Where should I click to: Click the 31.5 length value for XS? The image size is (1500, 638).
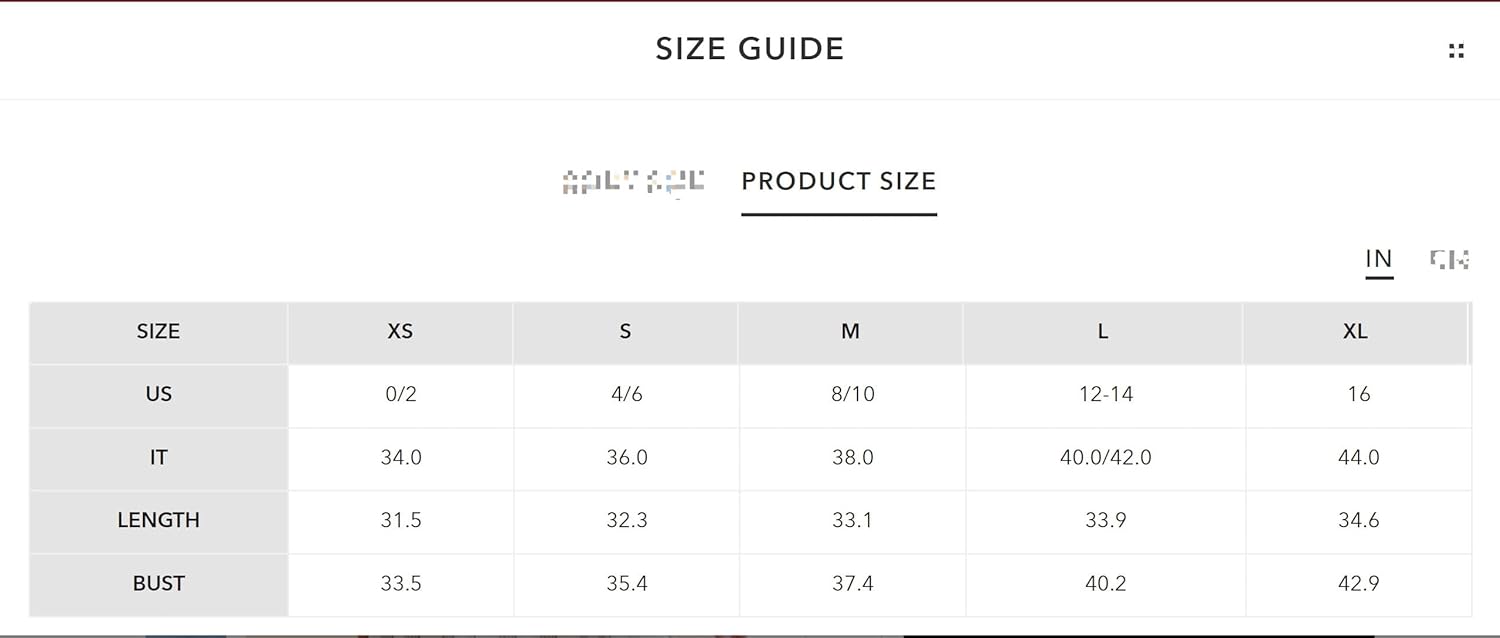point(401,521)
